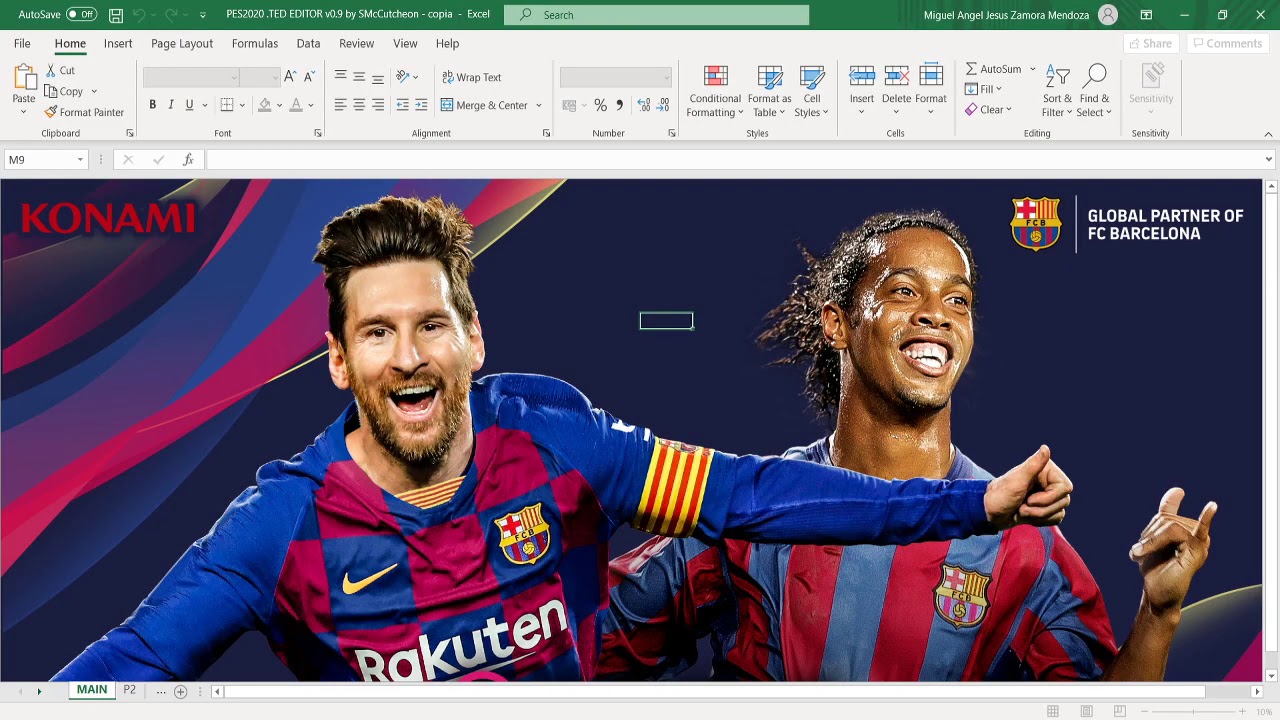1280x720 pixels.
Task: Toggle left text alignment
Action: 340,105
